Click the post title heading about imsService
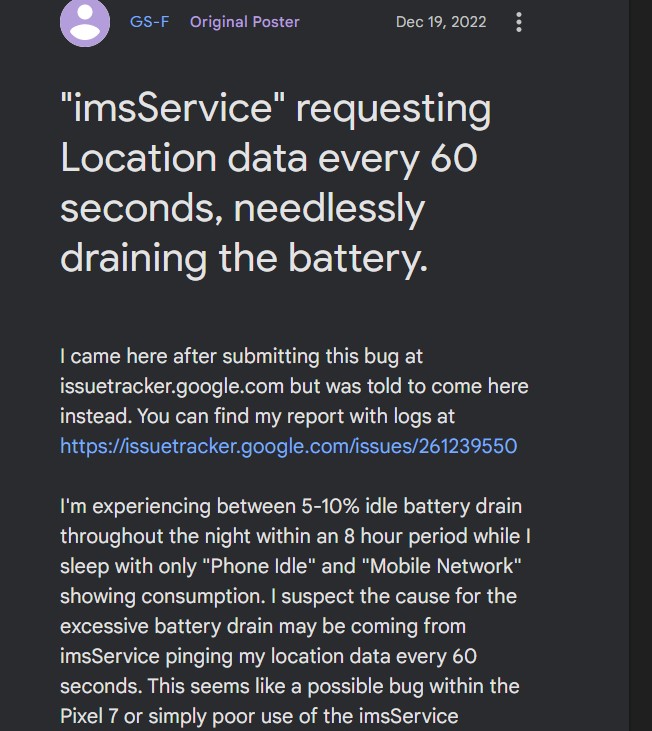Screen dimensions: 652x731 [275, 183]
